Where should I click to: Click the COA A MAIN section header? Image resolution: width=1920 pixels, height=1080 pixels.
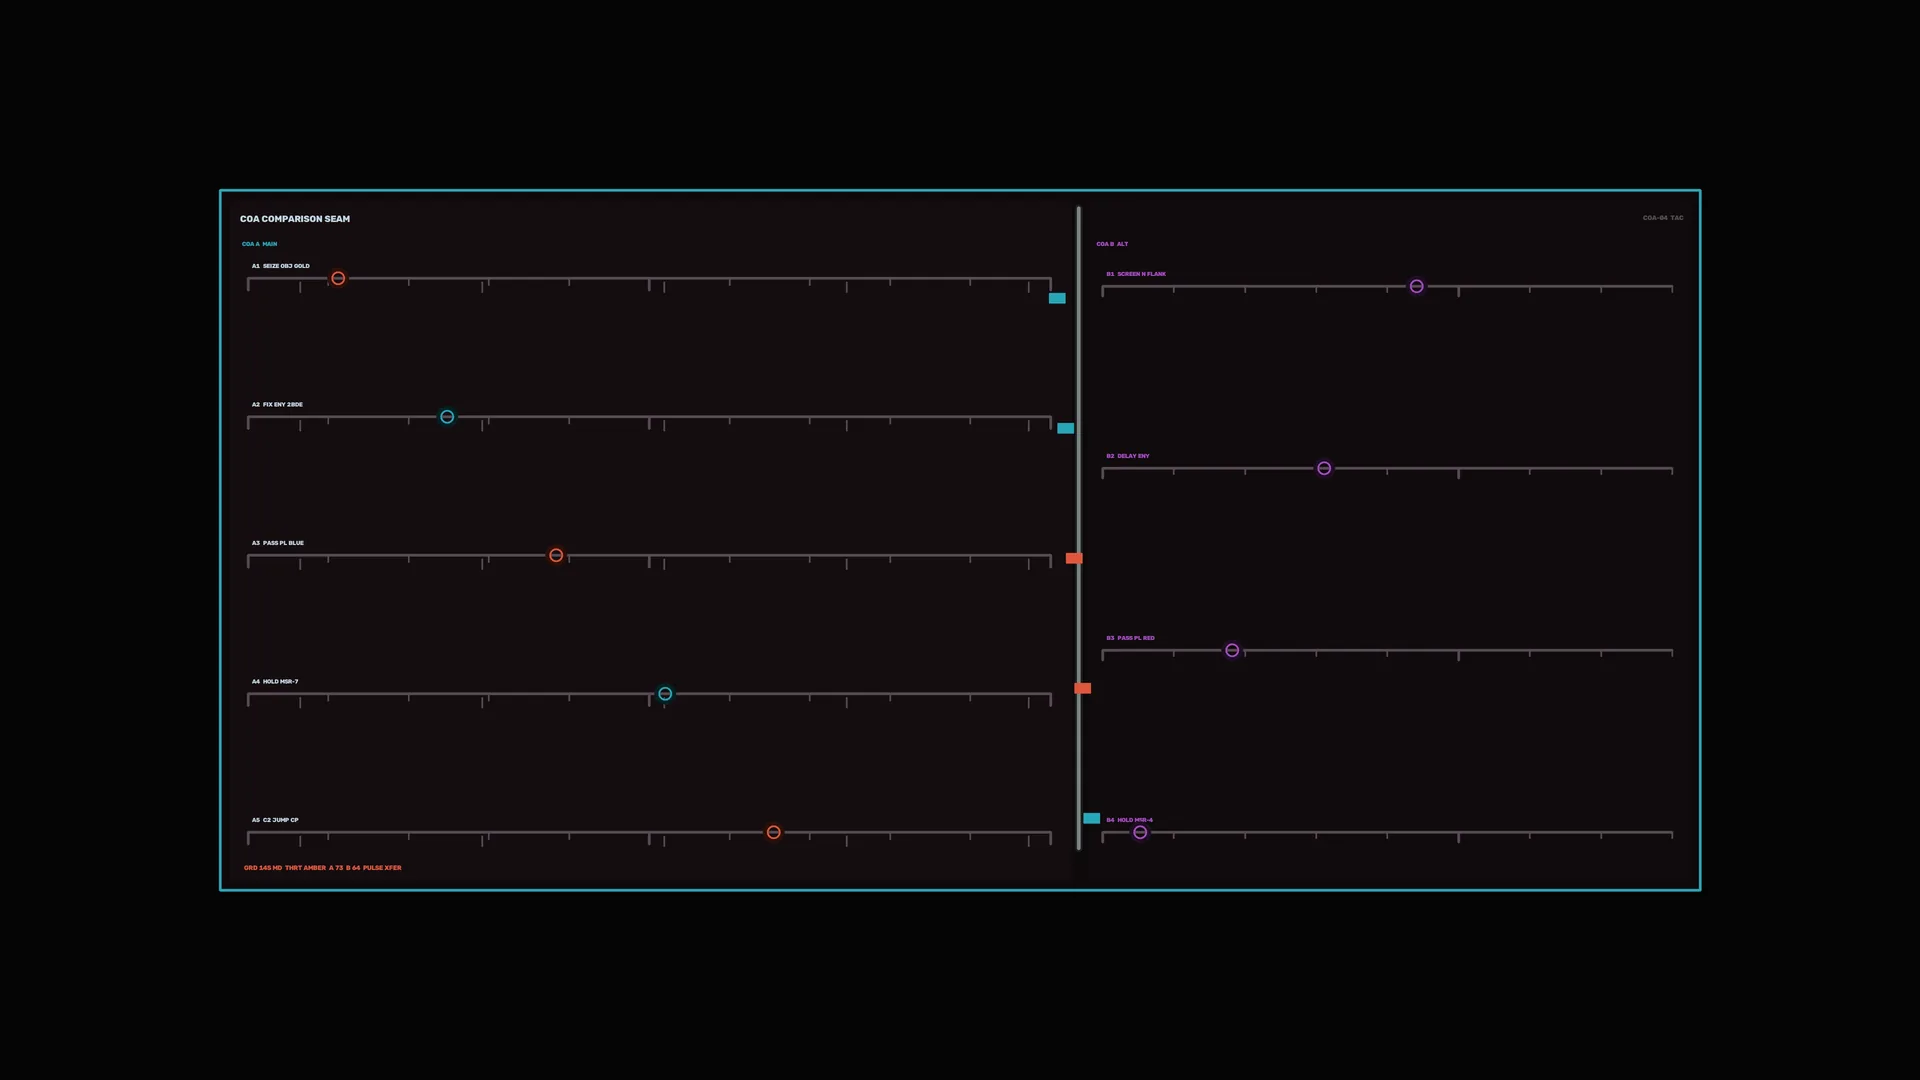[x=259, y=244]
